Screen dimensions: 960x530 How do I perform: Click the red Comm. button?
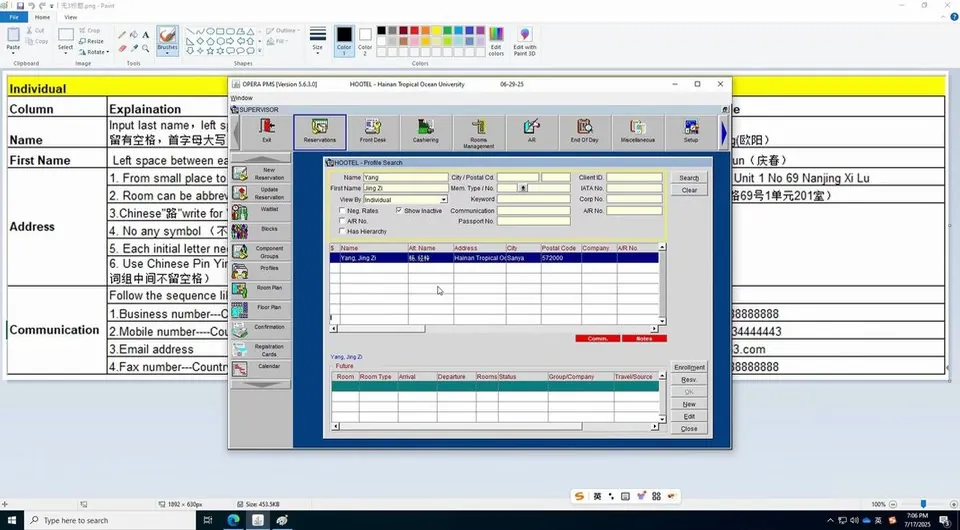(598, 338)
